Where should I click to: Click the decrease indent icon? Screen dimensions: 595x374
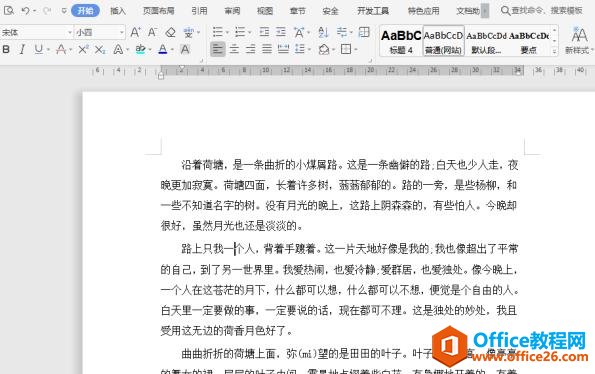[x=264, y=32]
